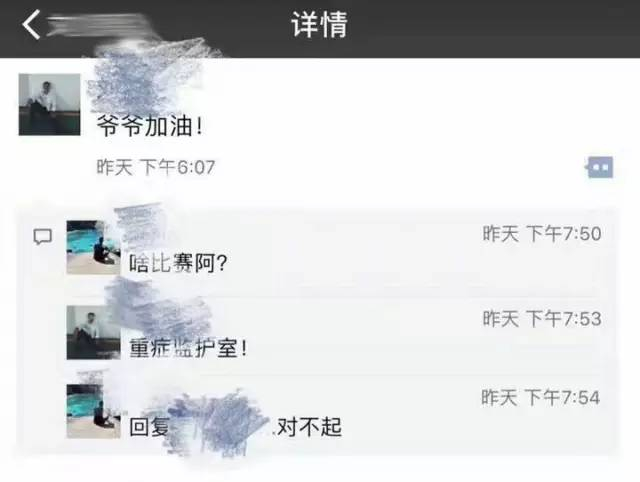Tap the reply comment ending in 对不起
The image size is (640, 482).
[236, 427]
